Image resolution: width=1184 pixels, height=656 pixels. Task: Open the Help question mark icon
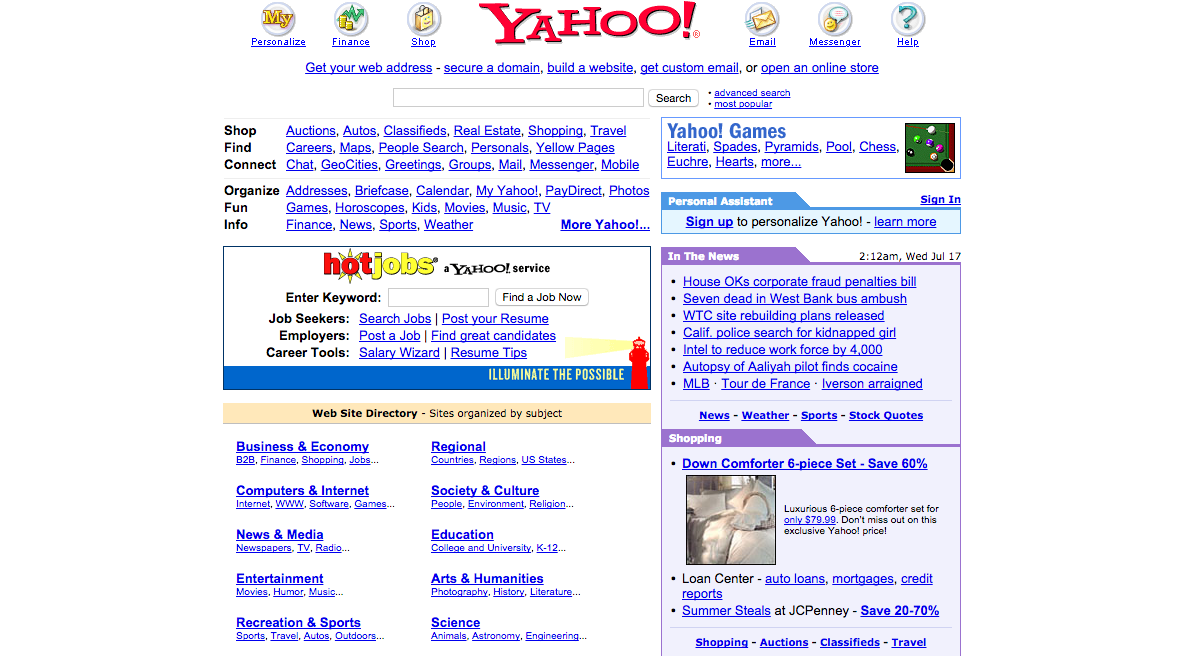pyautogui.click(x=908, y=19)
